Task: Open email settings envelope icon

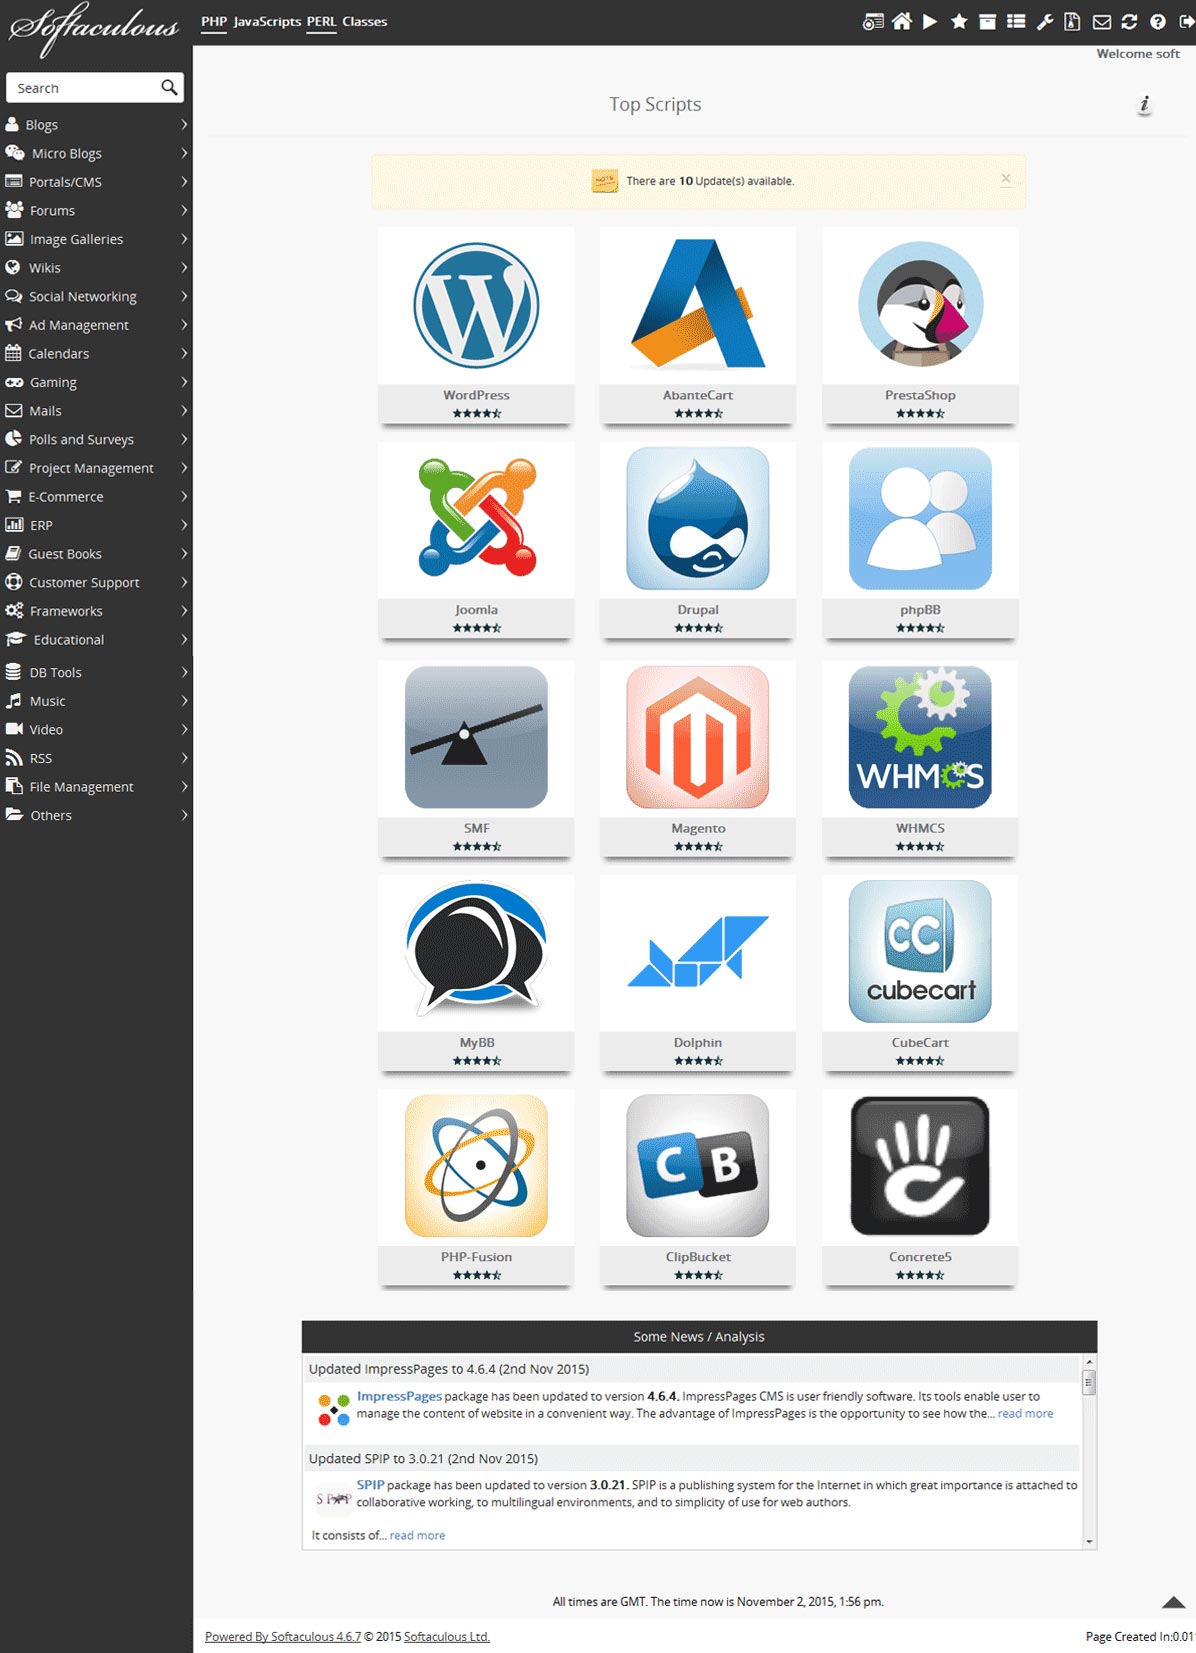Action: pos(1101,21)
